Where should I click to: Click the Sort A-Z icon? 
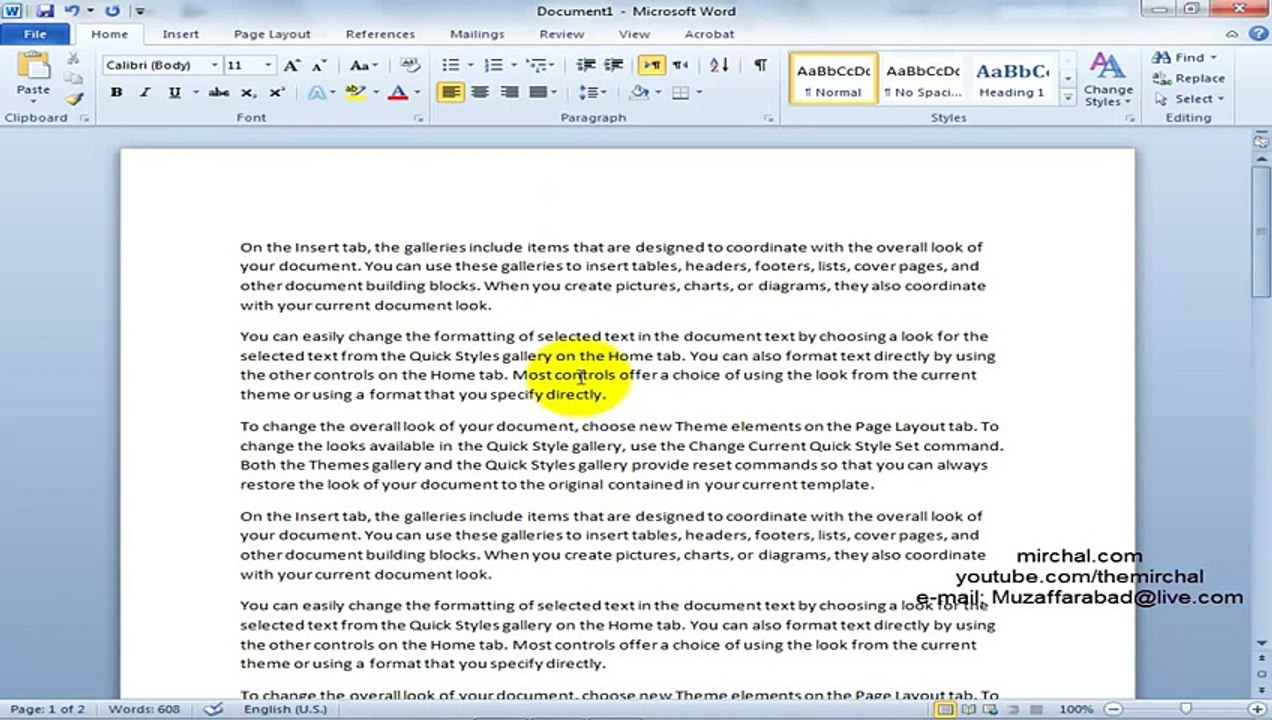coord(719,65)
